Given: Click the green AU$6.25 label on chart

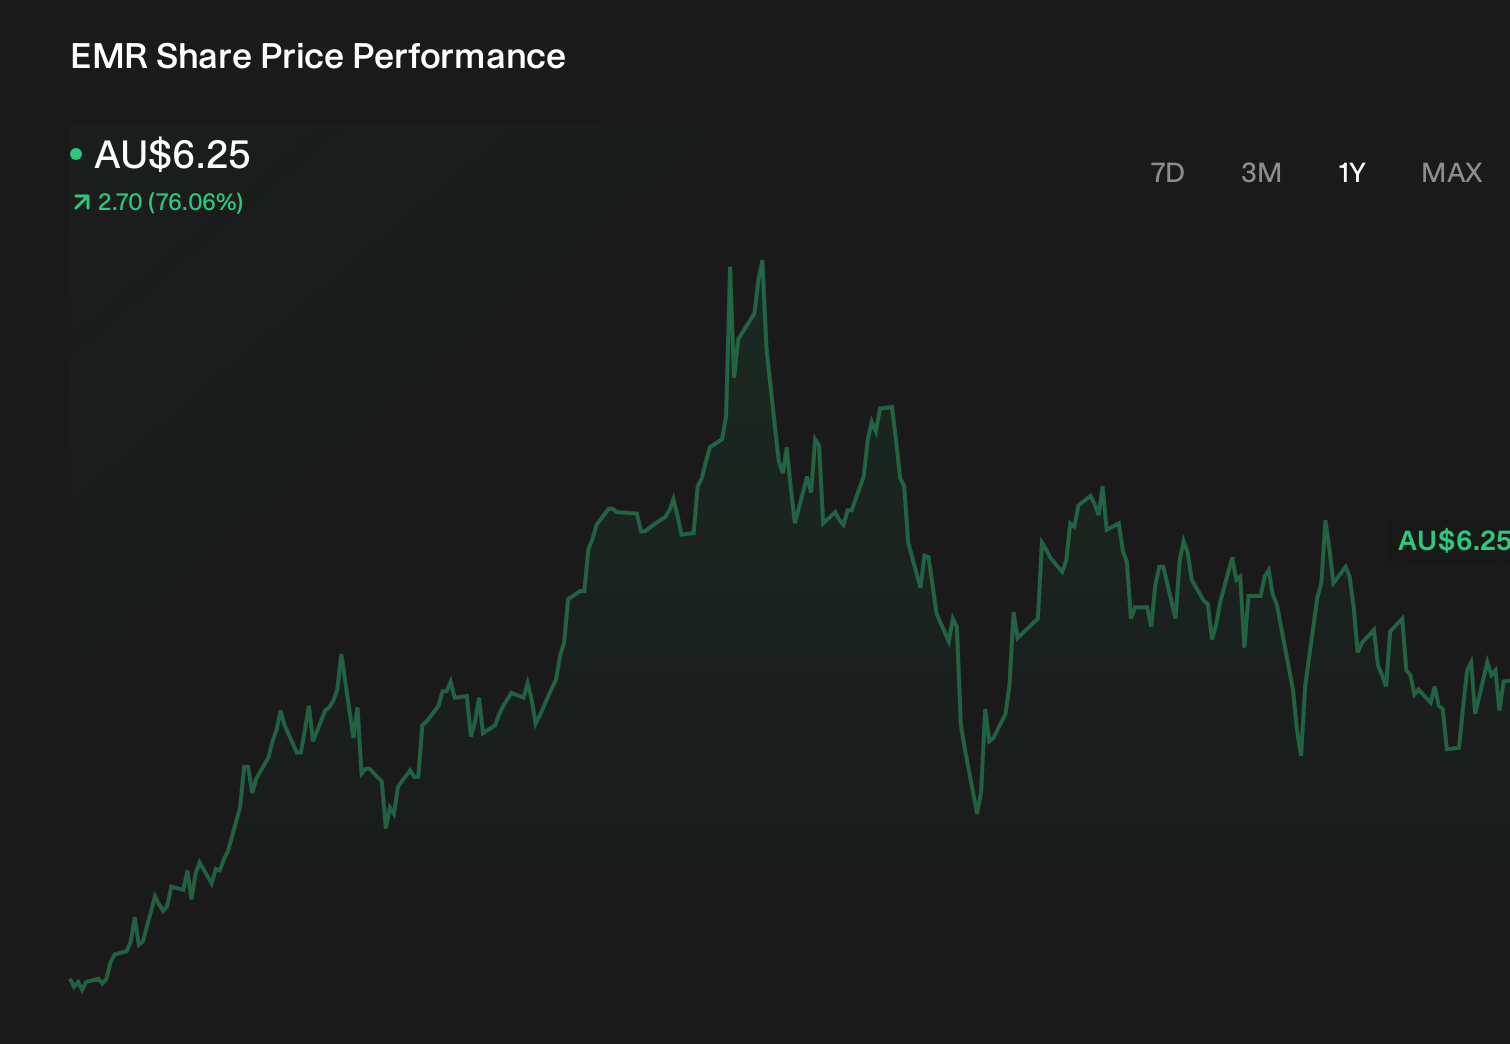Looking at the screenshot, I should (x=1453, y=541).
